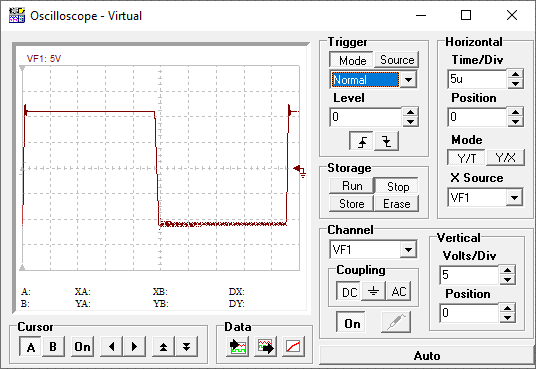
Task: Move cursor up with double-arrow button
Action: 163,347
